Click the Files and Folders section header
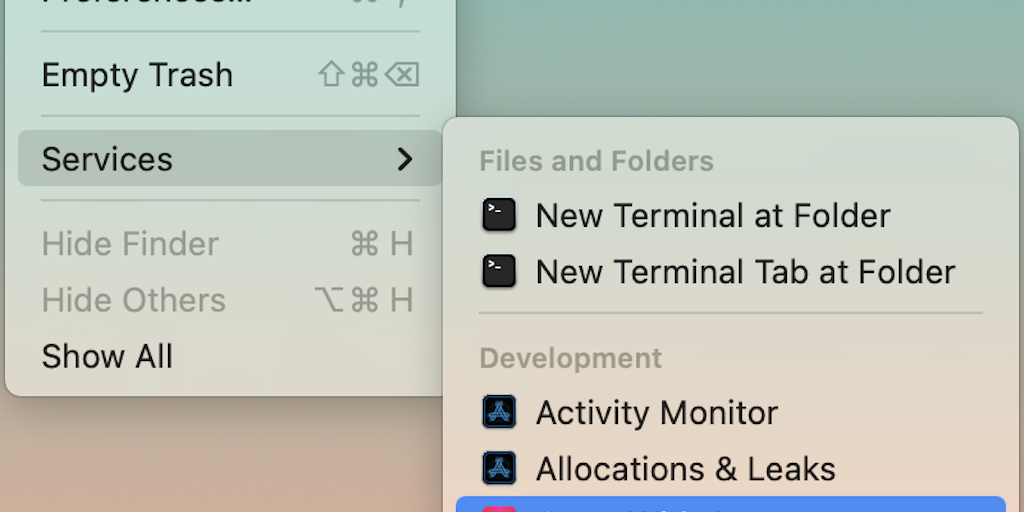The image size is (1024, 512). click(596, 161)
